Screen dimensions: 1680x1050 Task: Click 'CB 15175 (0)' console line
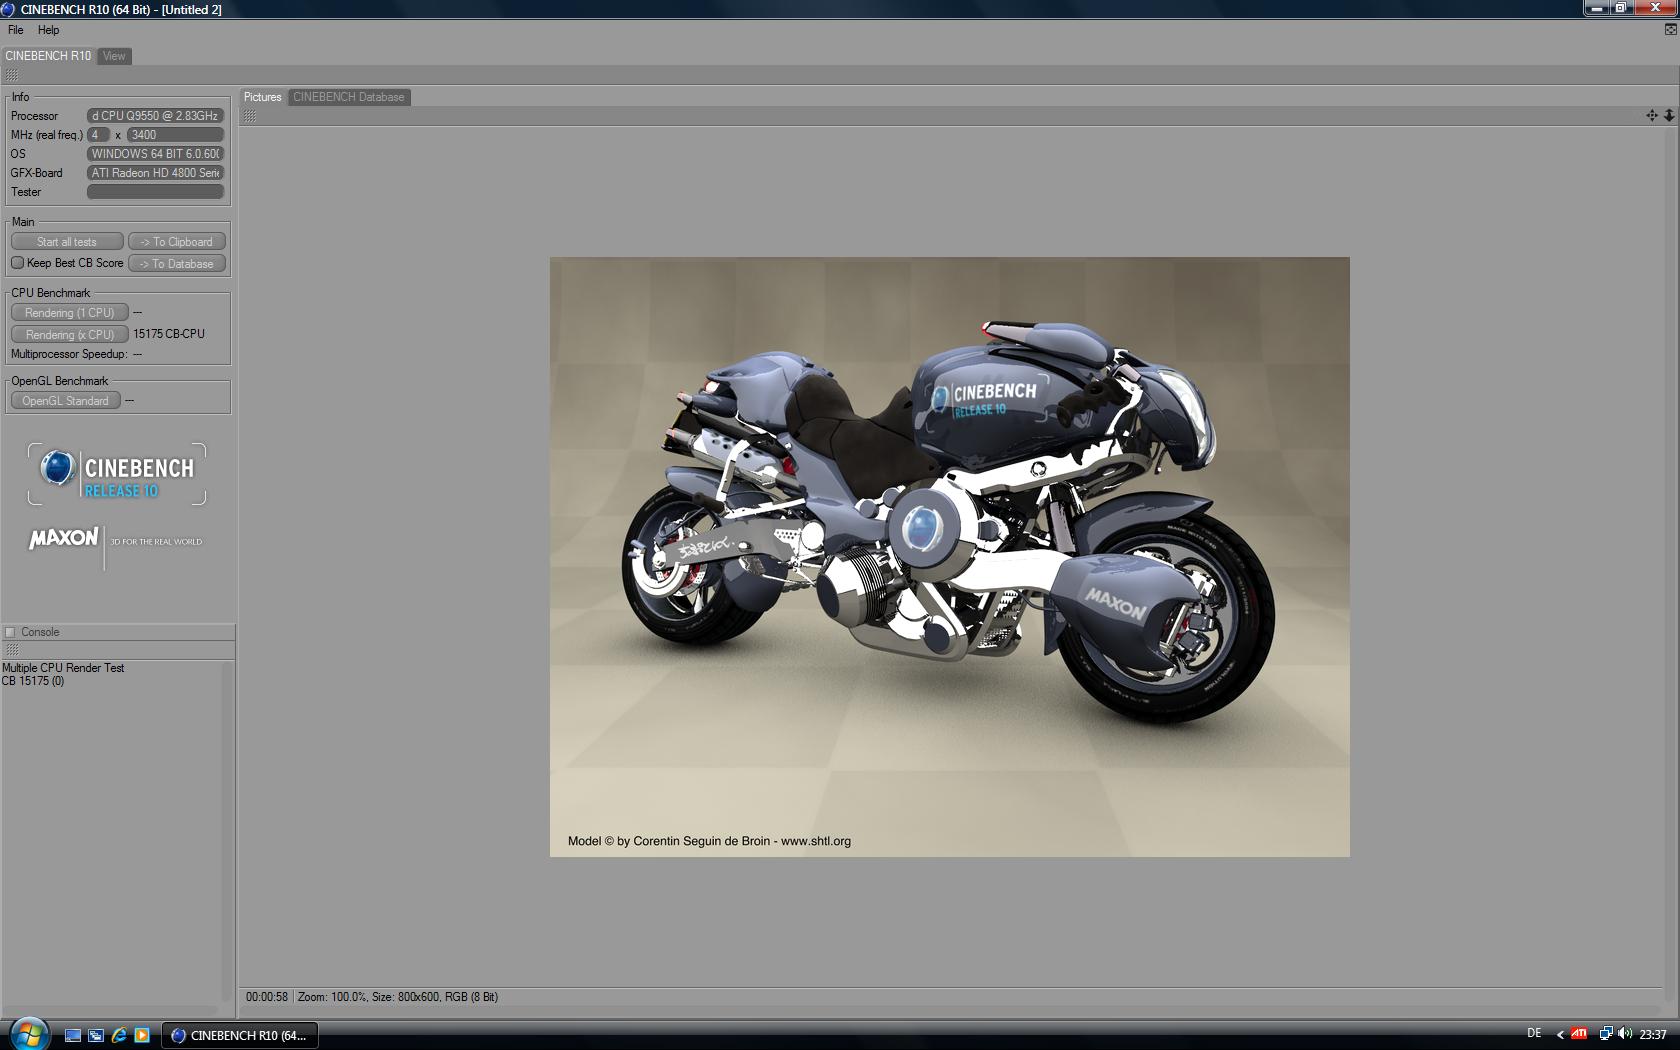[x=33, y=681]
